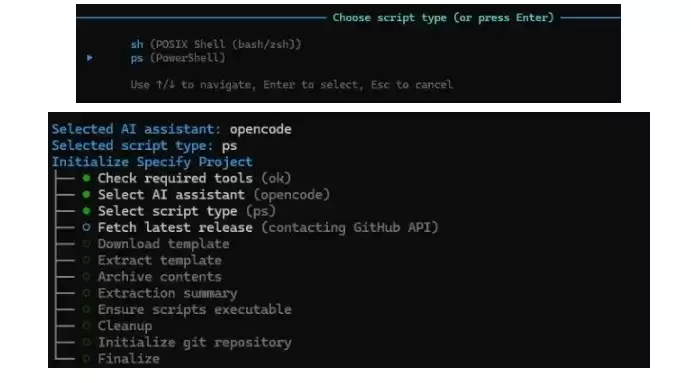Click the Initialize Specify Project heading

pyautogui.click(x=152, y=162)
